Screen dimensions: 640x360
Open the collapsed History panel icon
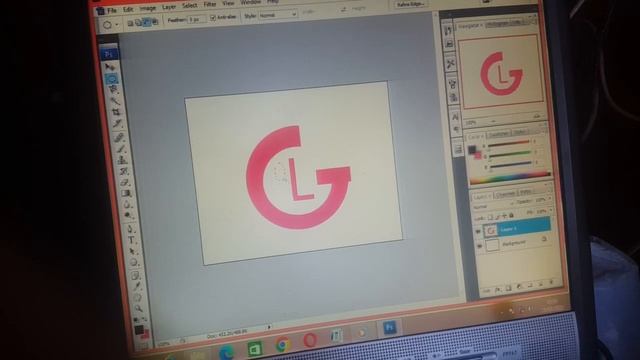449,31
